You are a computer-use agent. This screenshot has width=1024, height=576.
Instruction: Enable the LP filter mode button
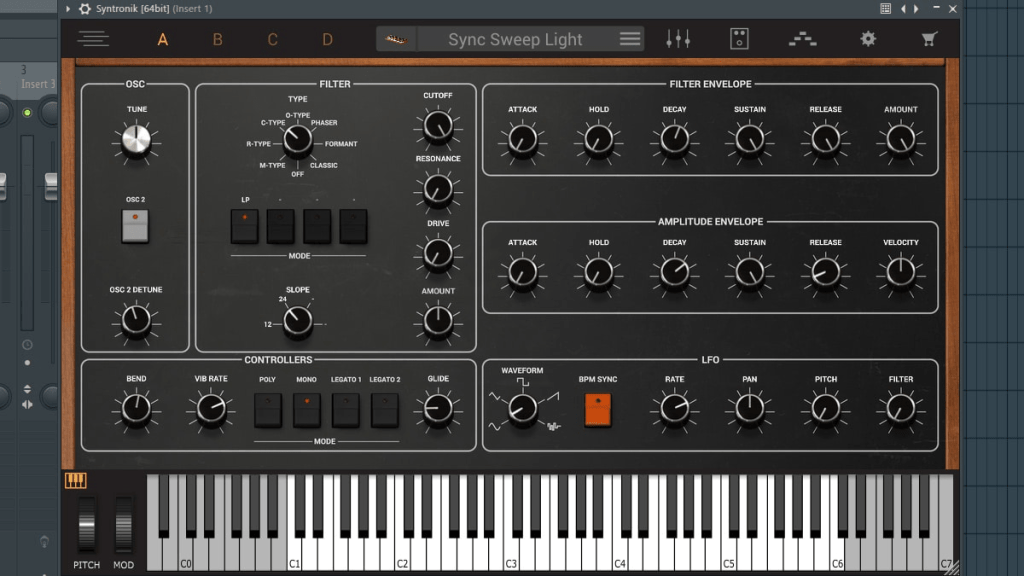244,226
